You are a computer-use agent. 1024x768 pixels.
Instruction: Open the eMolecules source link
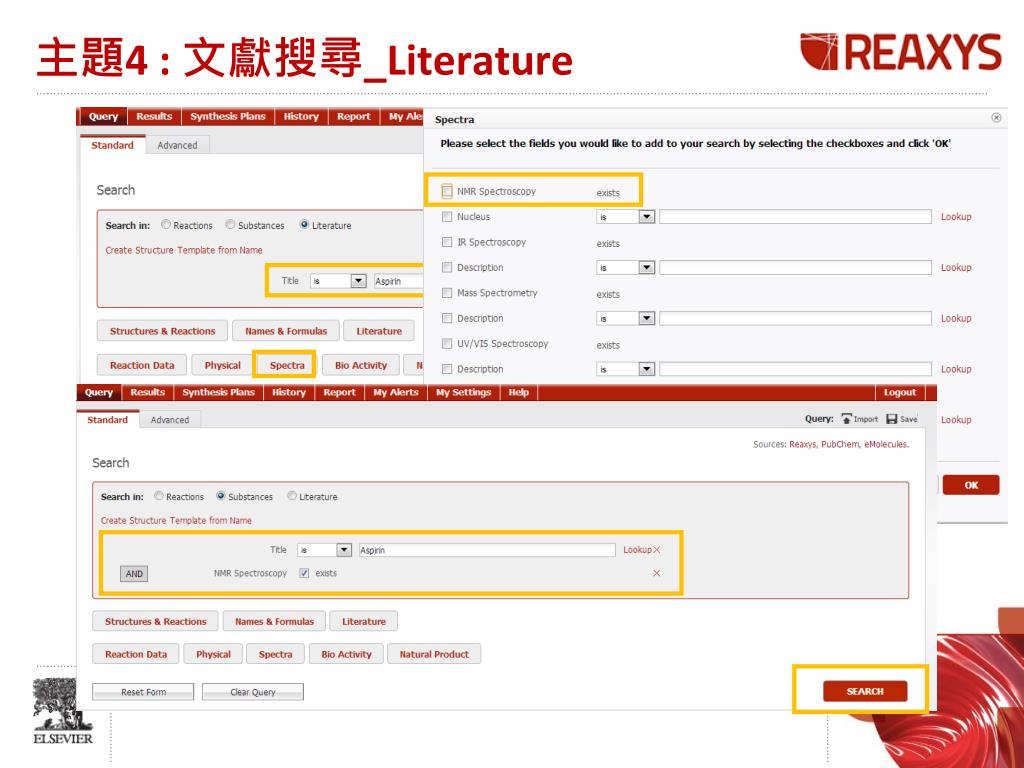(886, 444)
